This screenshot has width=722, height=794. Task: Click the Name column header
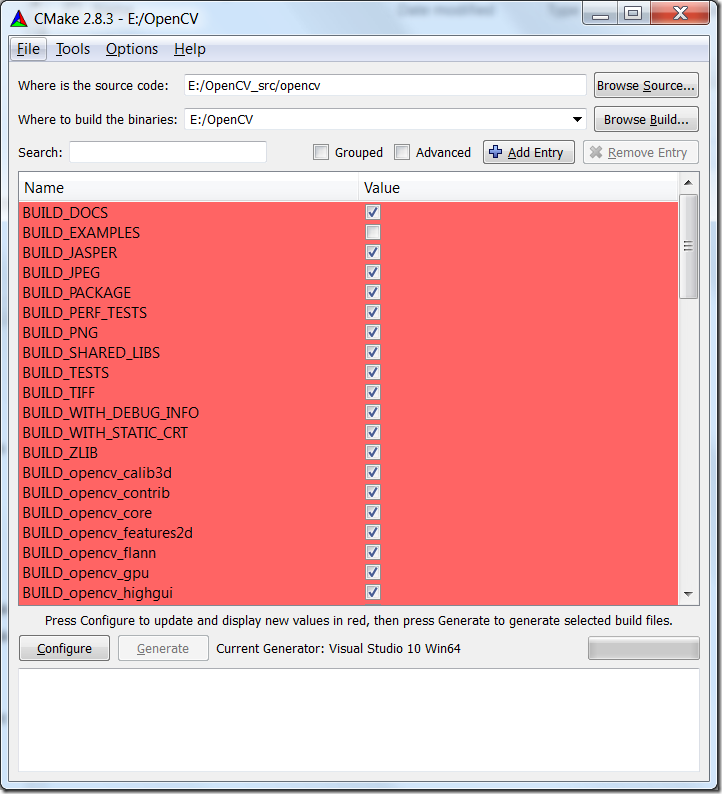[189, 188]
